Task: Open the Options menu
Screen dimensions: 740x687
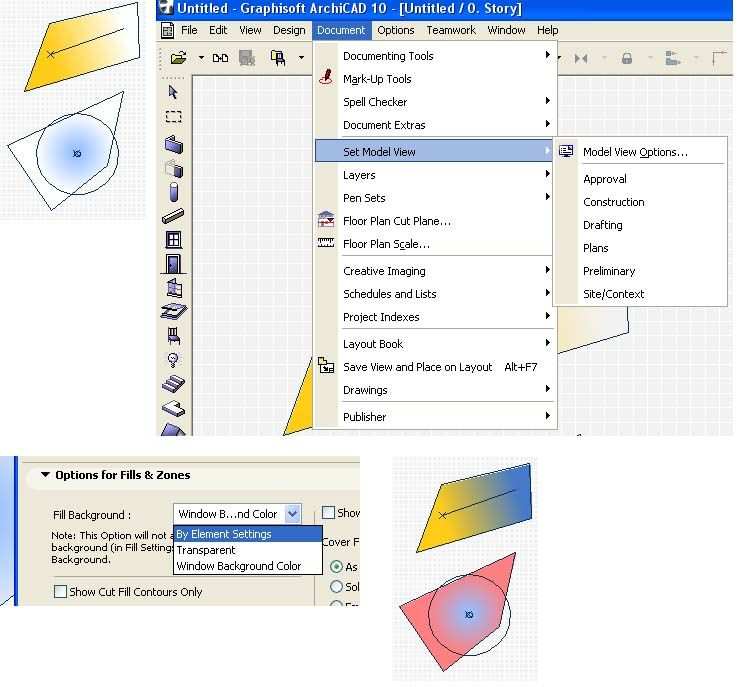Action: 395,31
